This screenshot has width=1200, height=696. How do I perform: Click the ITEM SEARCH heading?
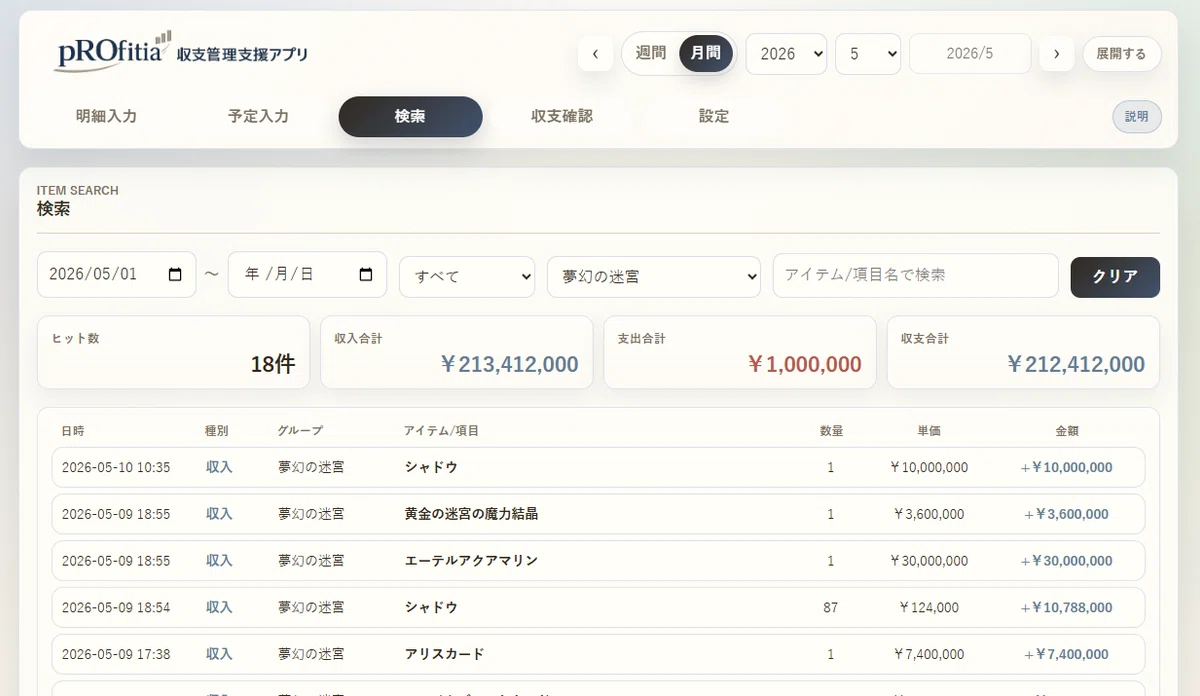click(78, 190)
